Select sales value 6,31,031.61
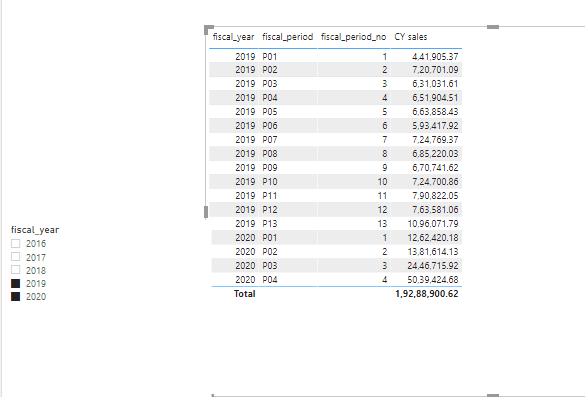The height and width of the screenshot is (397, 585). click(435, 84)
